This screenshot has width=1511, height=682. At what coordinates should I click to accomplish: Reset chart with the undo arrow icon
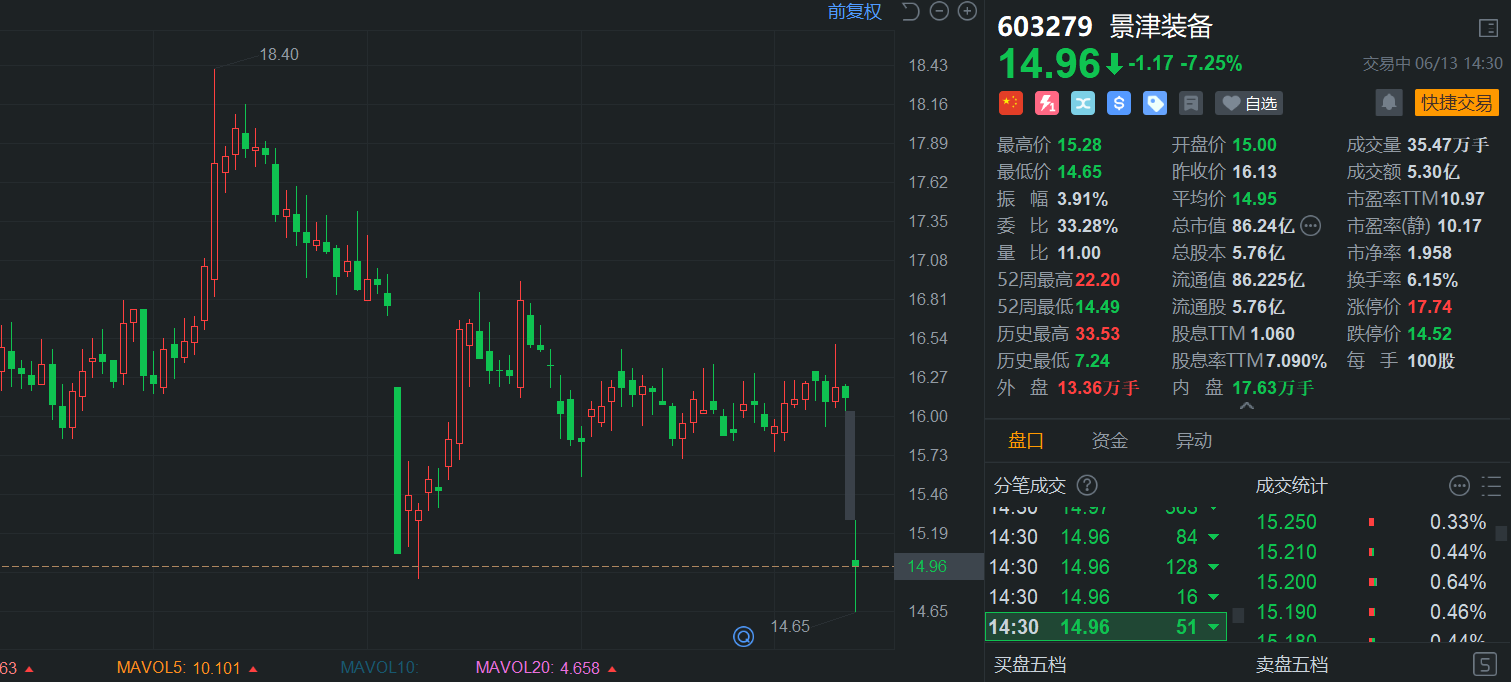[x=909, y=12]
